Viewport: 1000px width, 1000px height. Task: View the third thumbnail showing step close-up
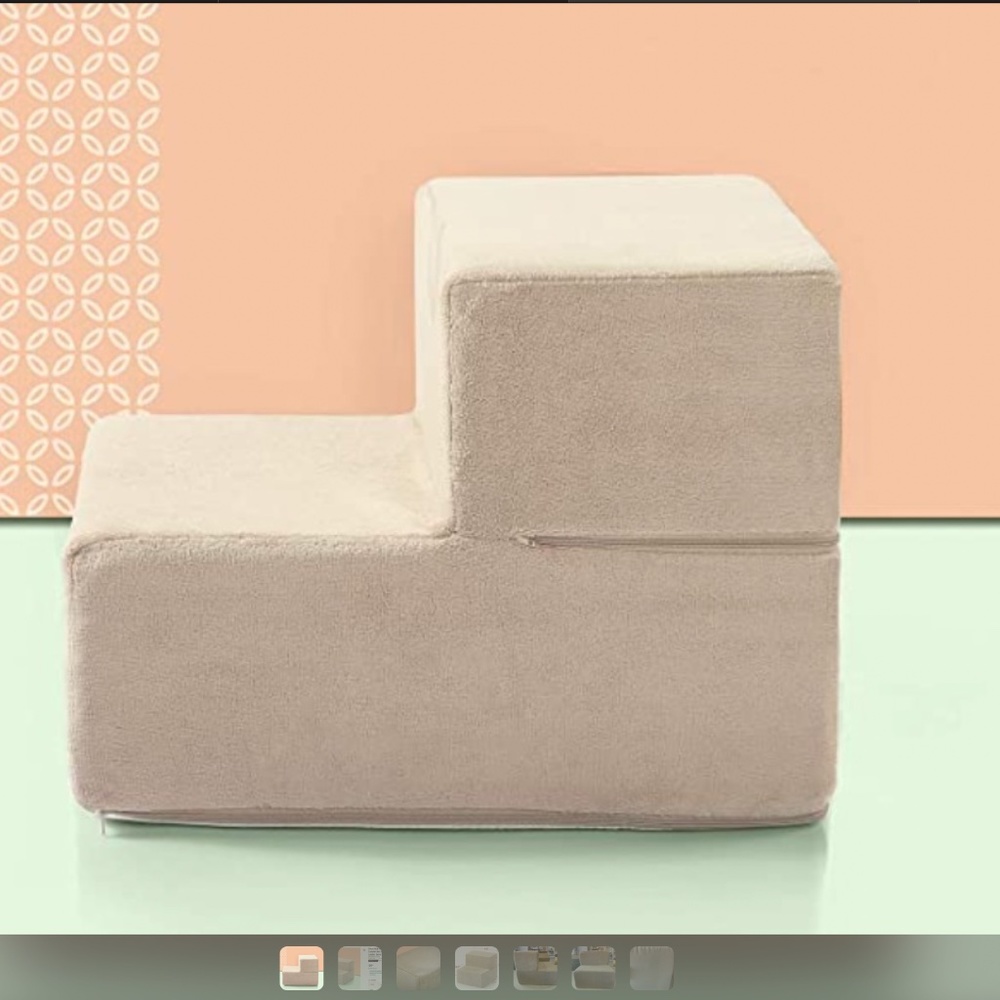tap(418, 968)
